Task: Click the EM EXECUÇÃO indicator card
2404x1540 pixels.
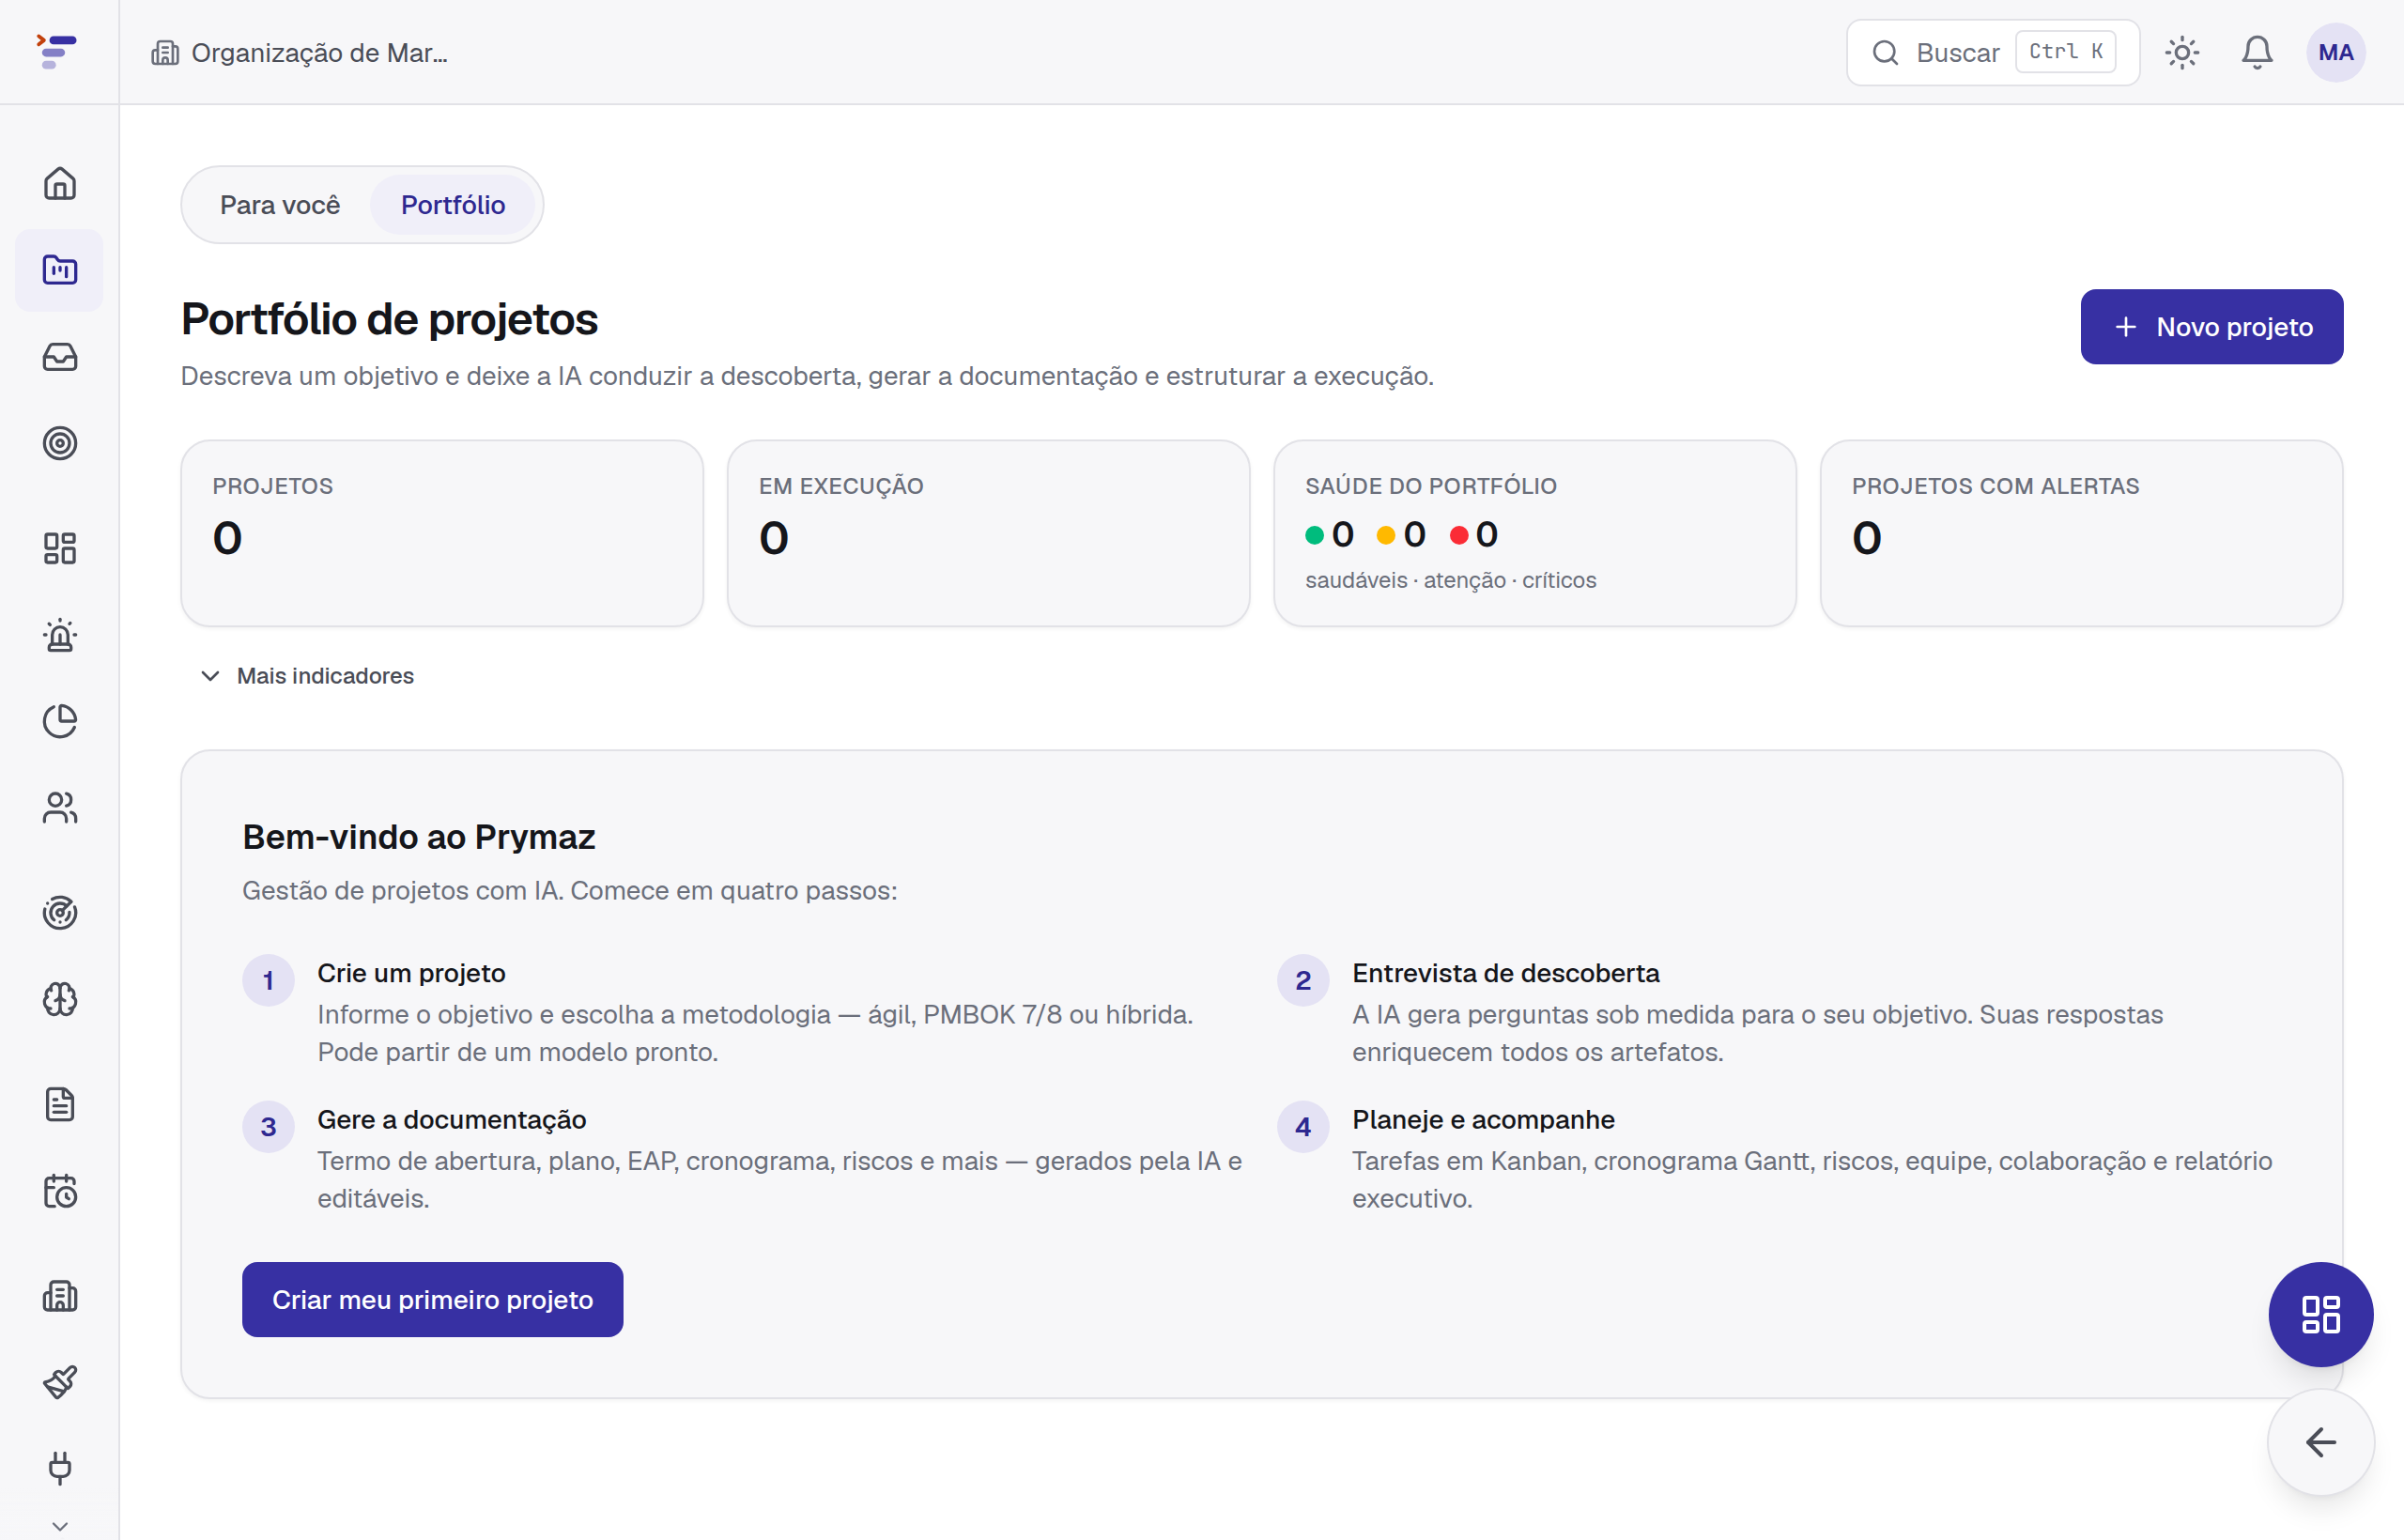Action: coord(988,533)
